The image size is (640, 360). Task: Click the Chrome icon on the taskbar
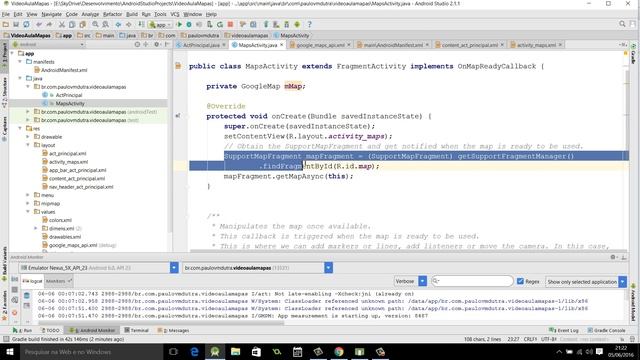click(339, 351)
